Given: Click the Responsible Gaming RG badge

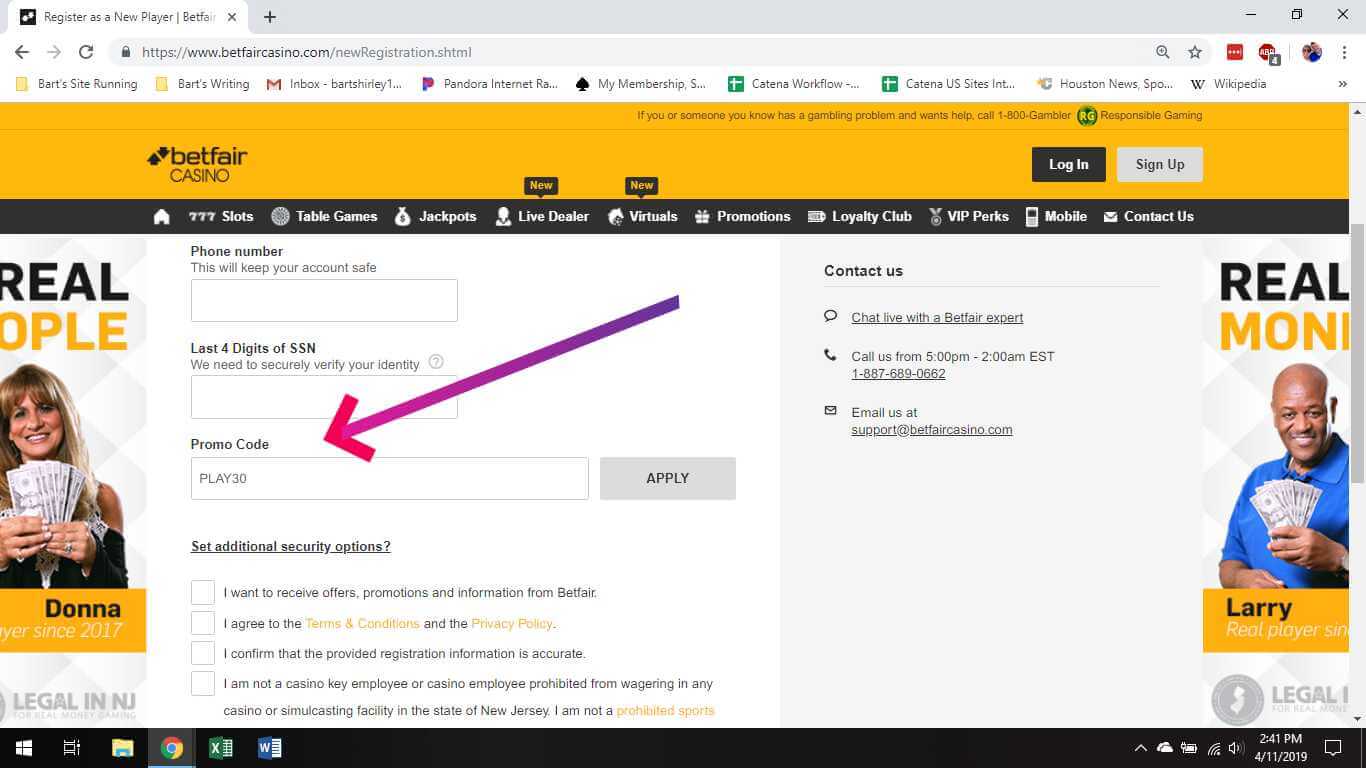Looking at the screenshot, I should click(x=1087, y=116).
